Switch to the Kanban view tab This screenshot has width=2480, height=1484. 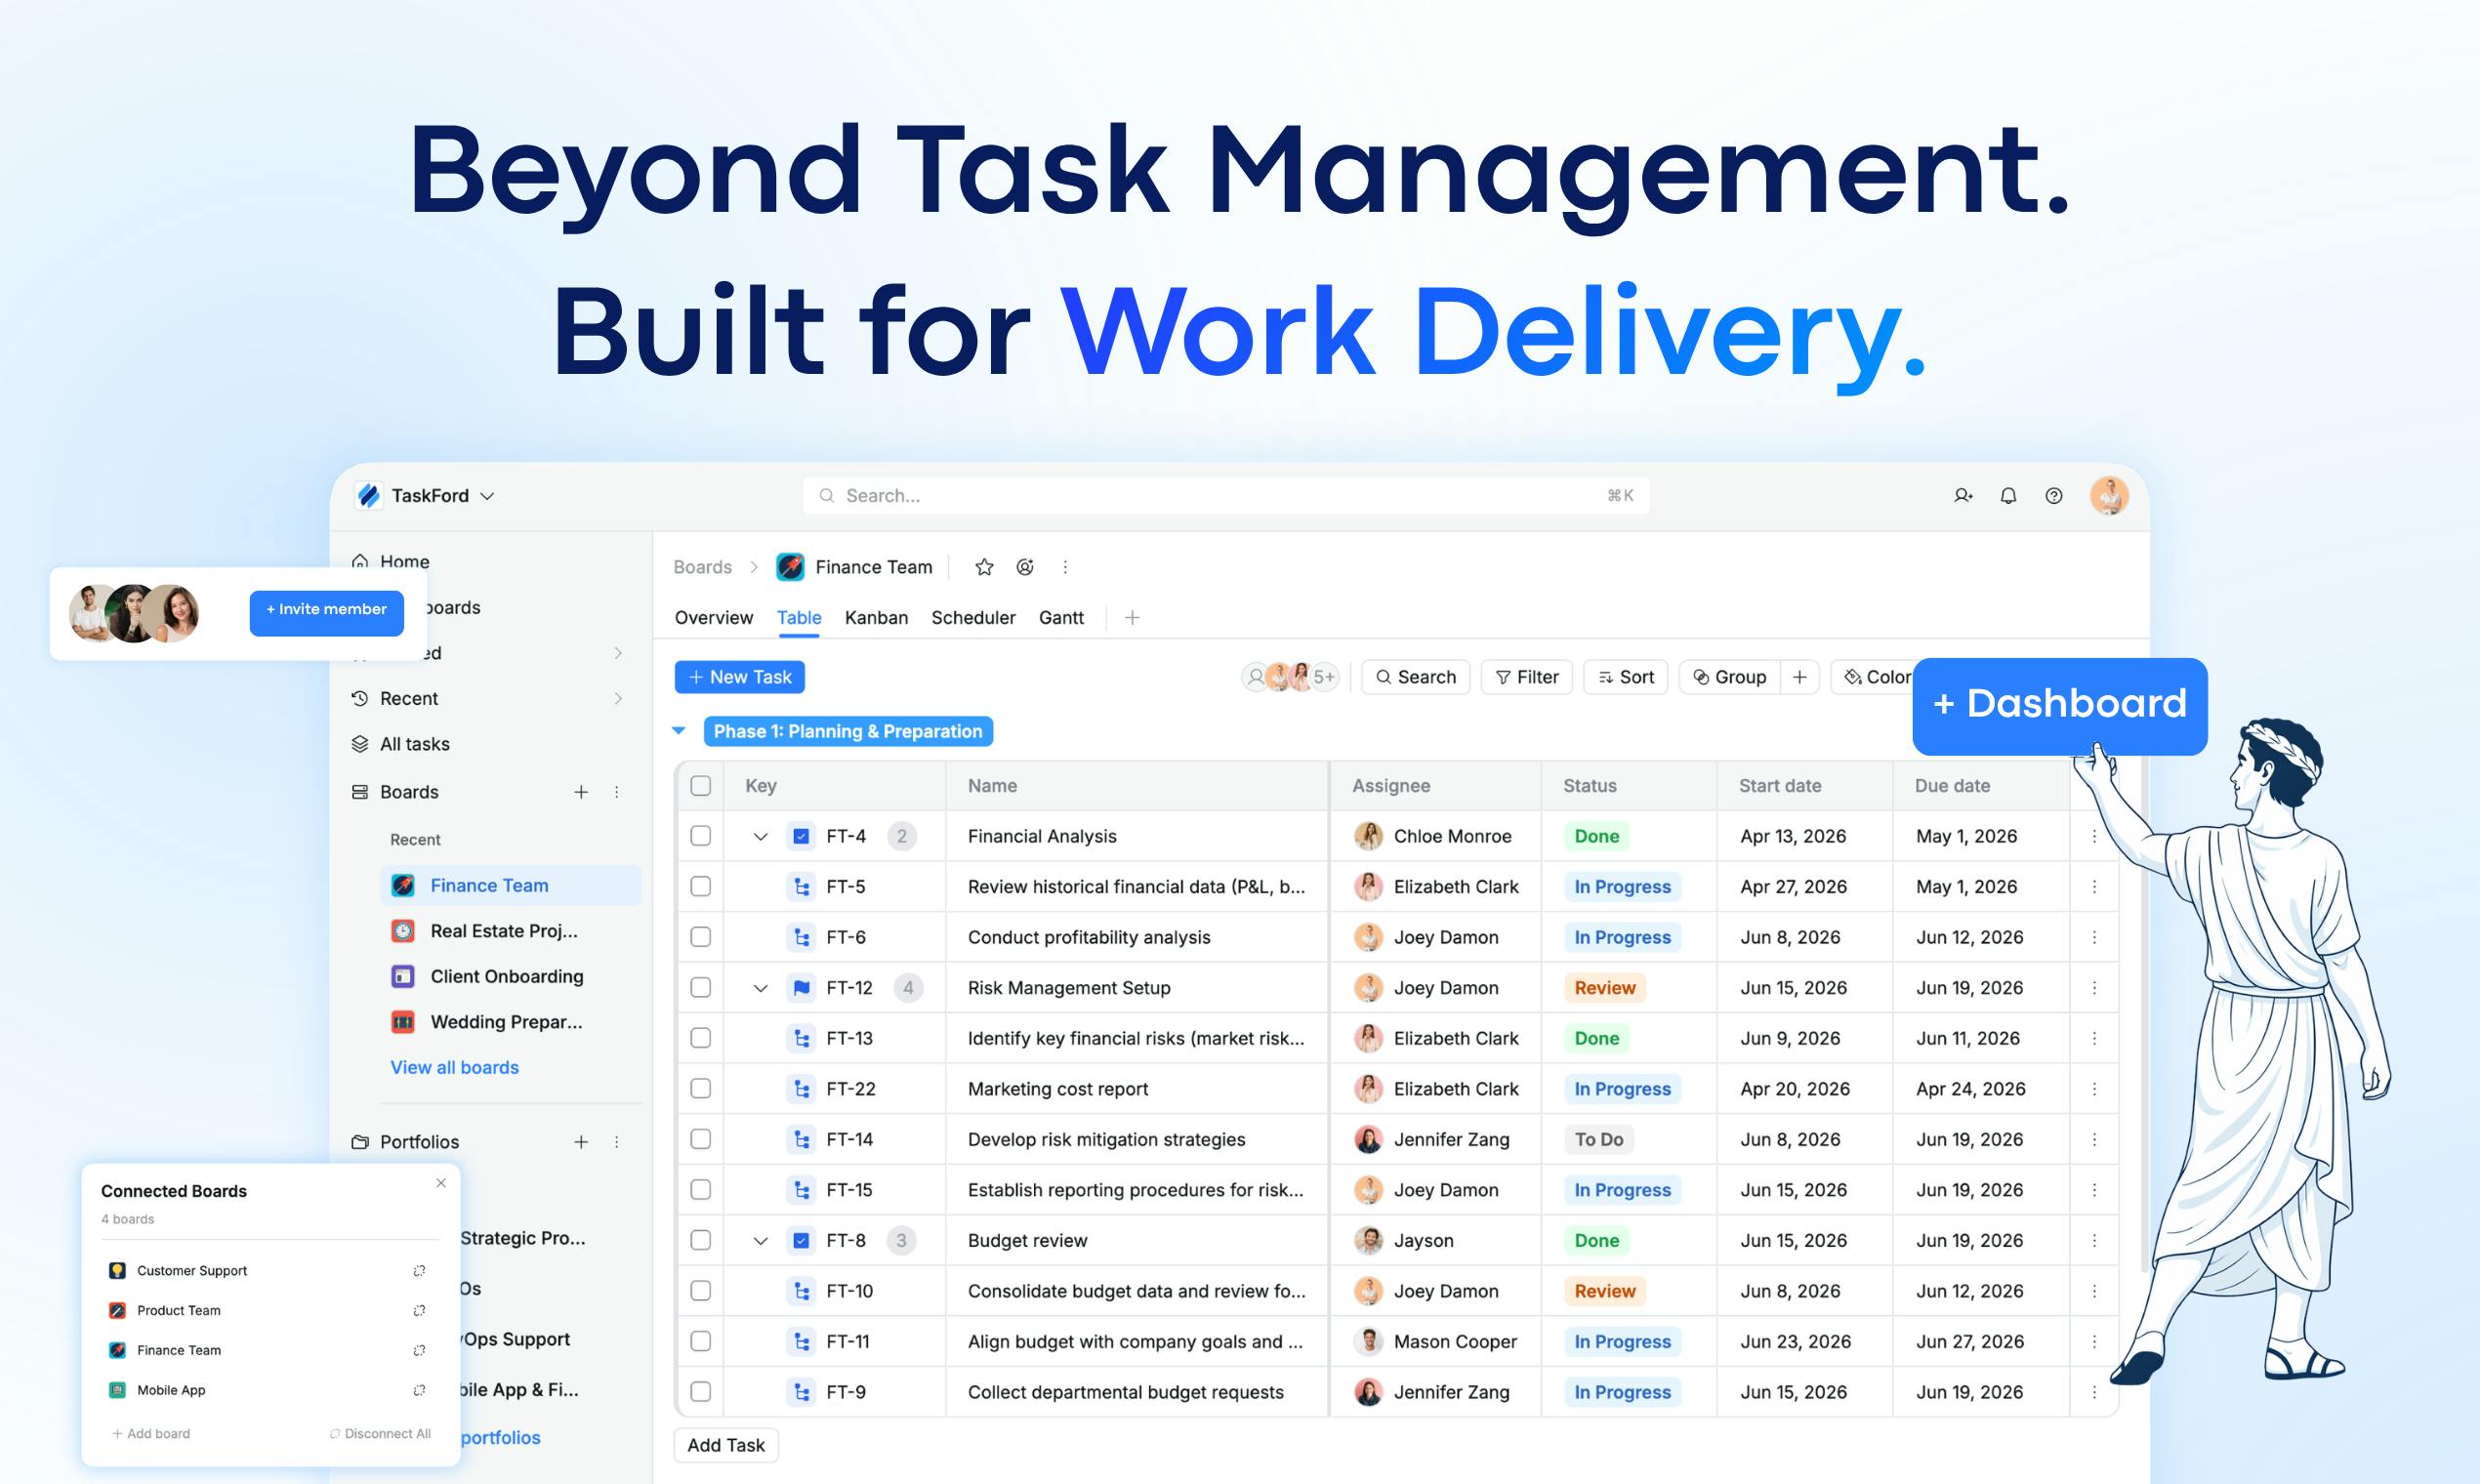pos(876,618)
